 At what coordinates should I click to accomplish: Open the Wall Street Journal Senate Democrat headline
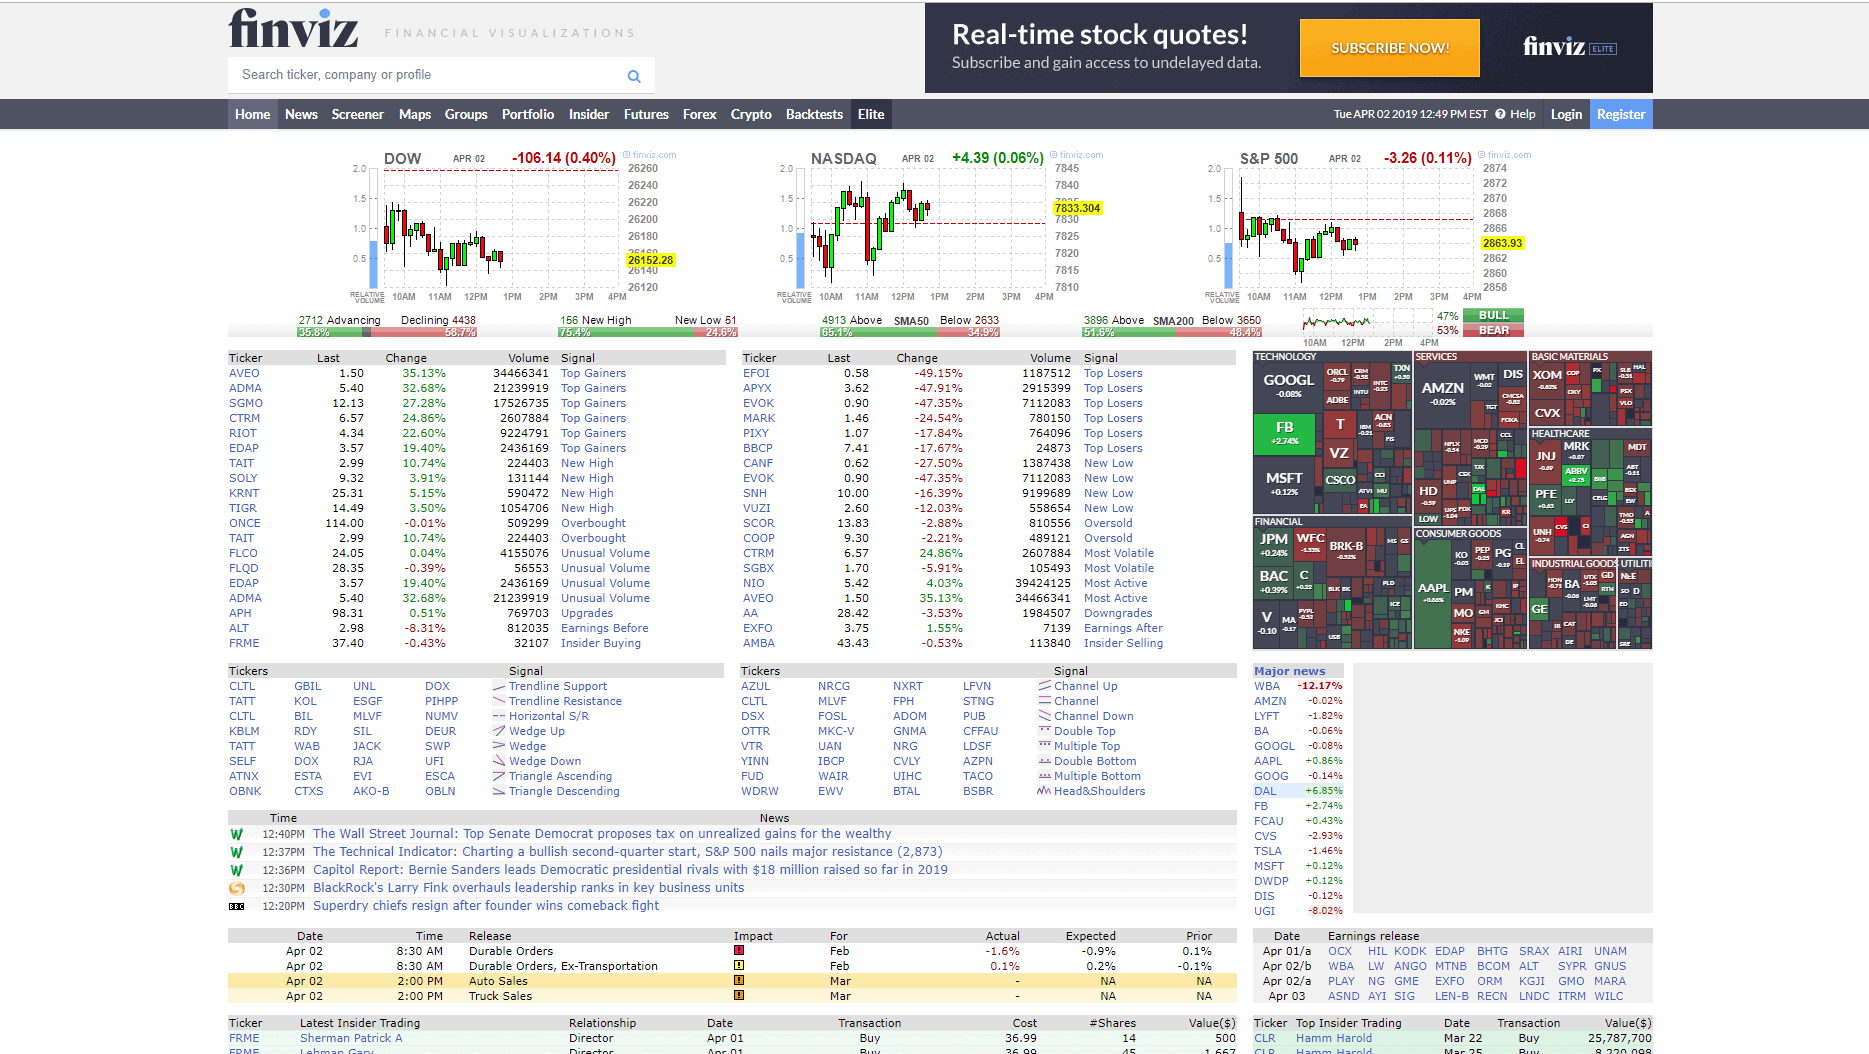click(602, 834)
